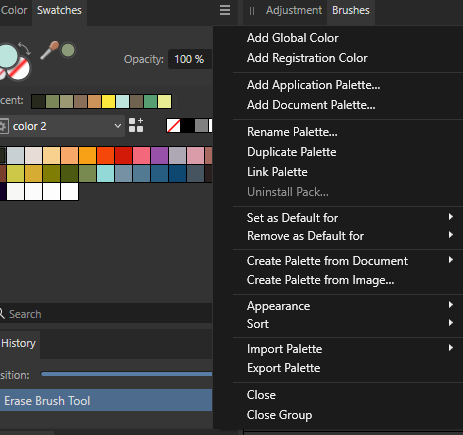This screenshot has height=435, width=463.
Task: Click the swatch Search field
Action: (106, 314)
